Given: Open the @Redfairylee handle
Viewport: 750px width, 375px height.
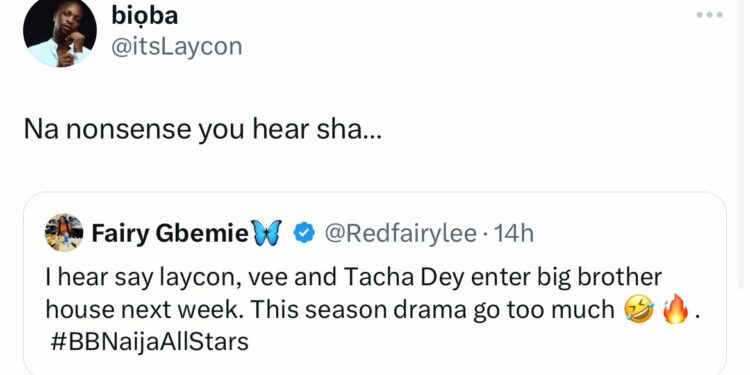Looking at the screenshot, I should coord(400,233).
